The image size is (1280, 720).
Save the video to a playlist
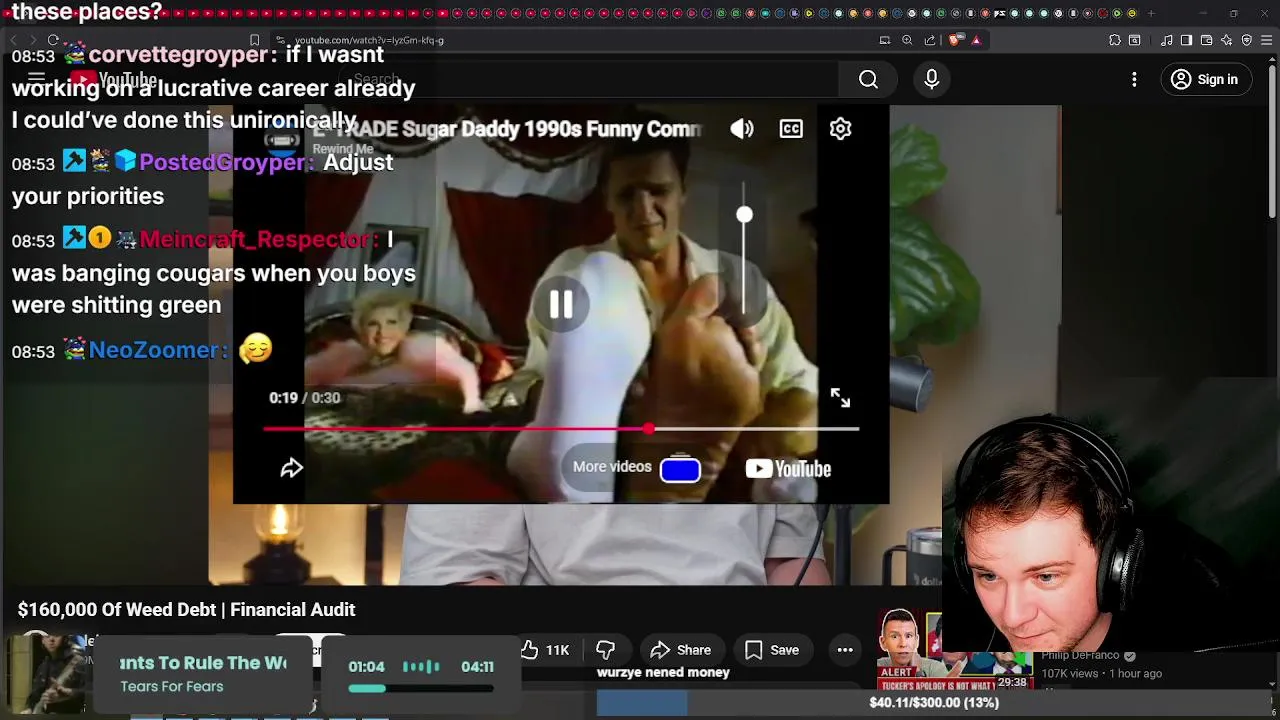click(772, 650)
